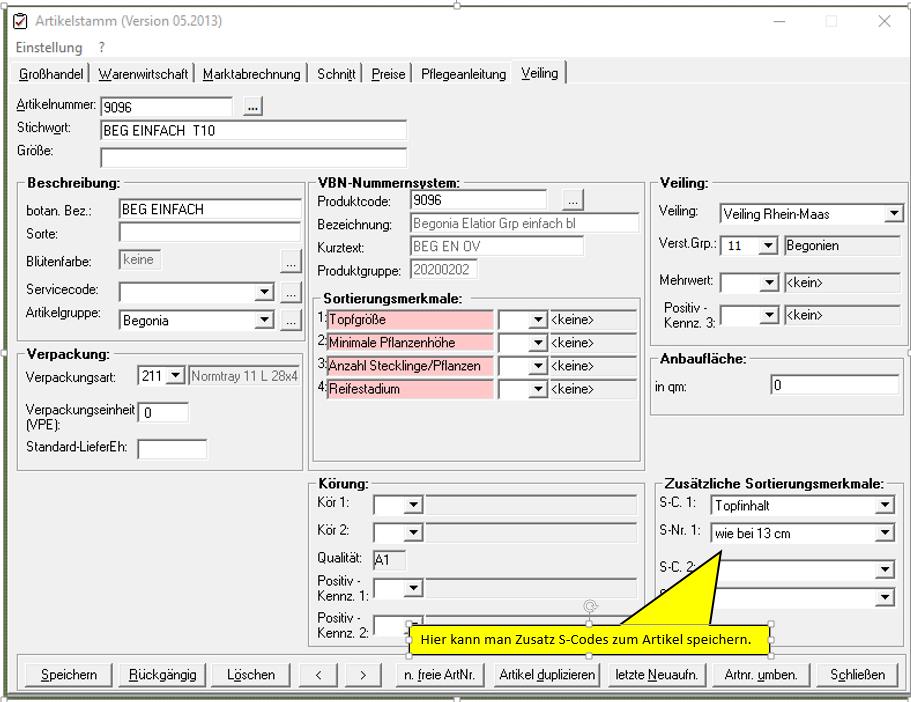Expand the Verpackungsart 211 dropdown

click(175, 376)
